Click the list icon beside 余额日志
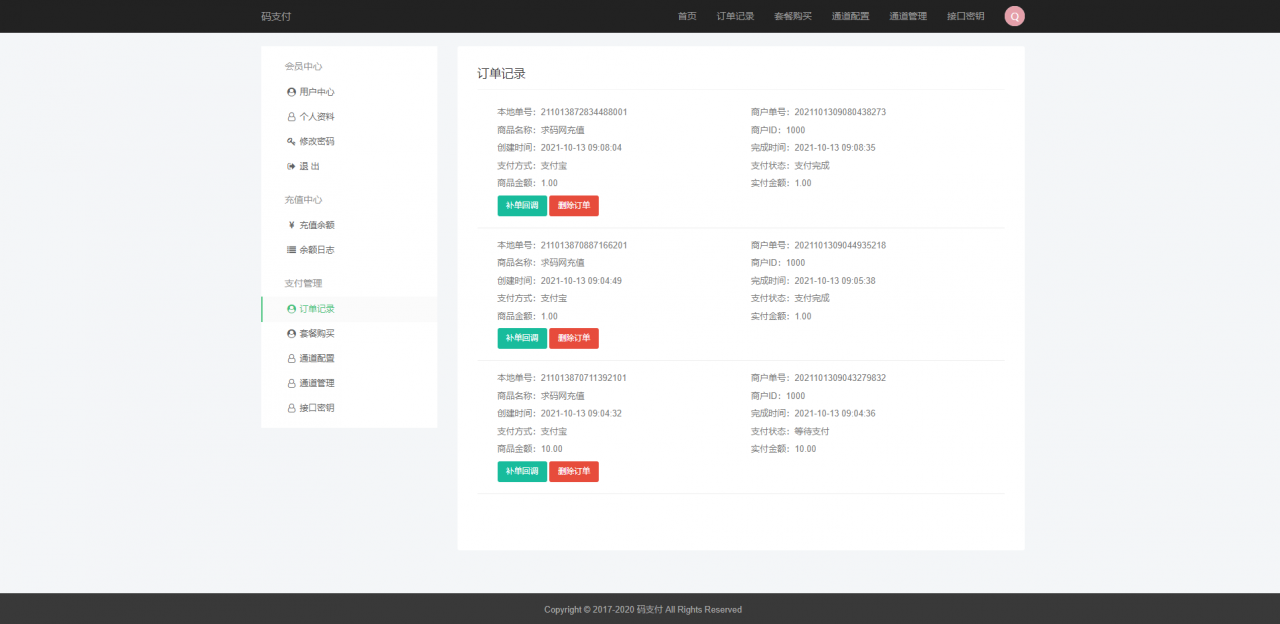The image size is (1280, 624). point(291,249)
